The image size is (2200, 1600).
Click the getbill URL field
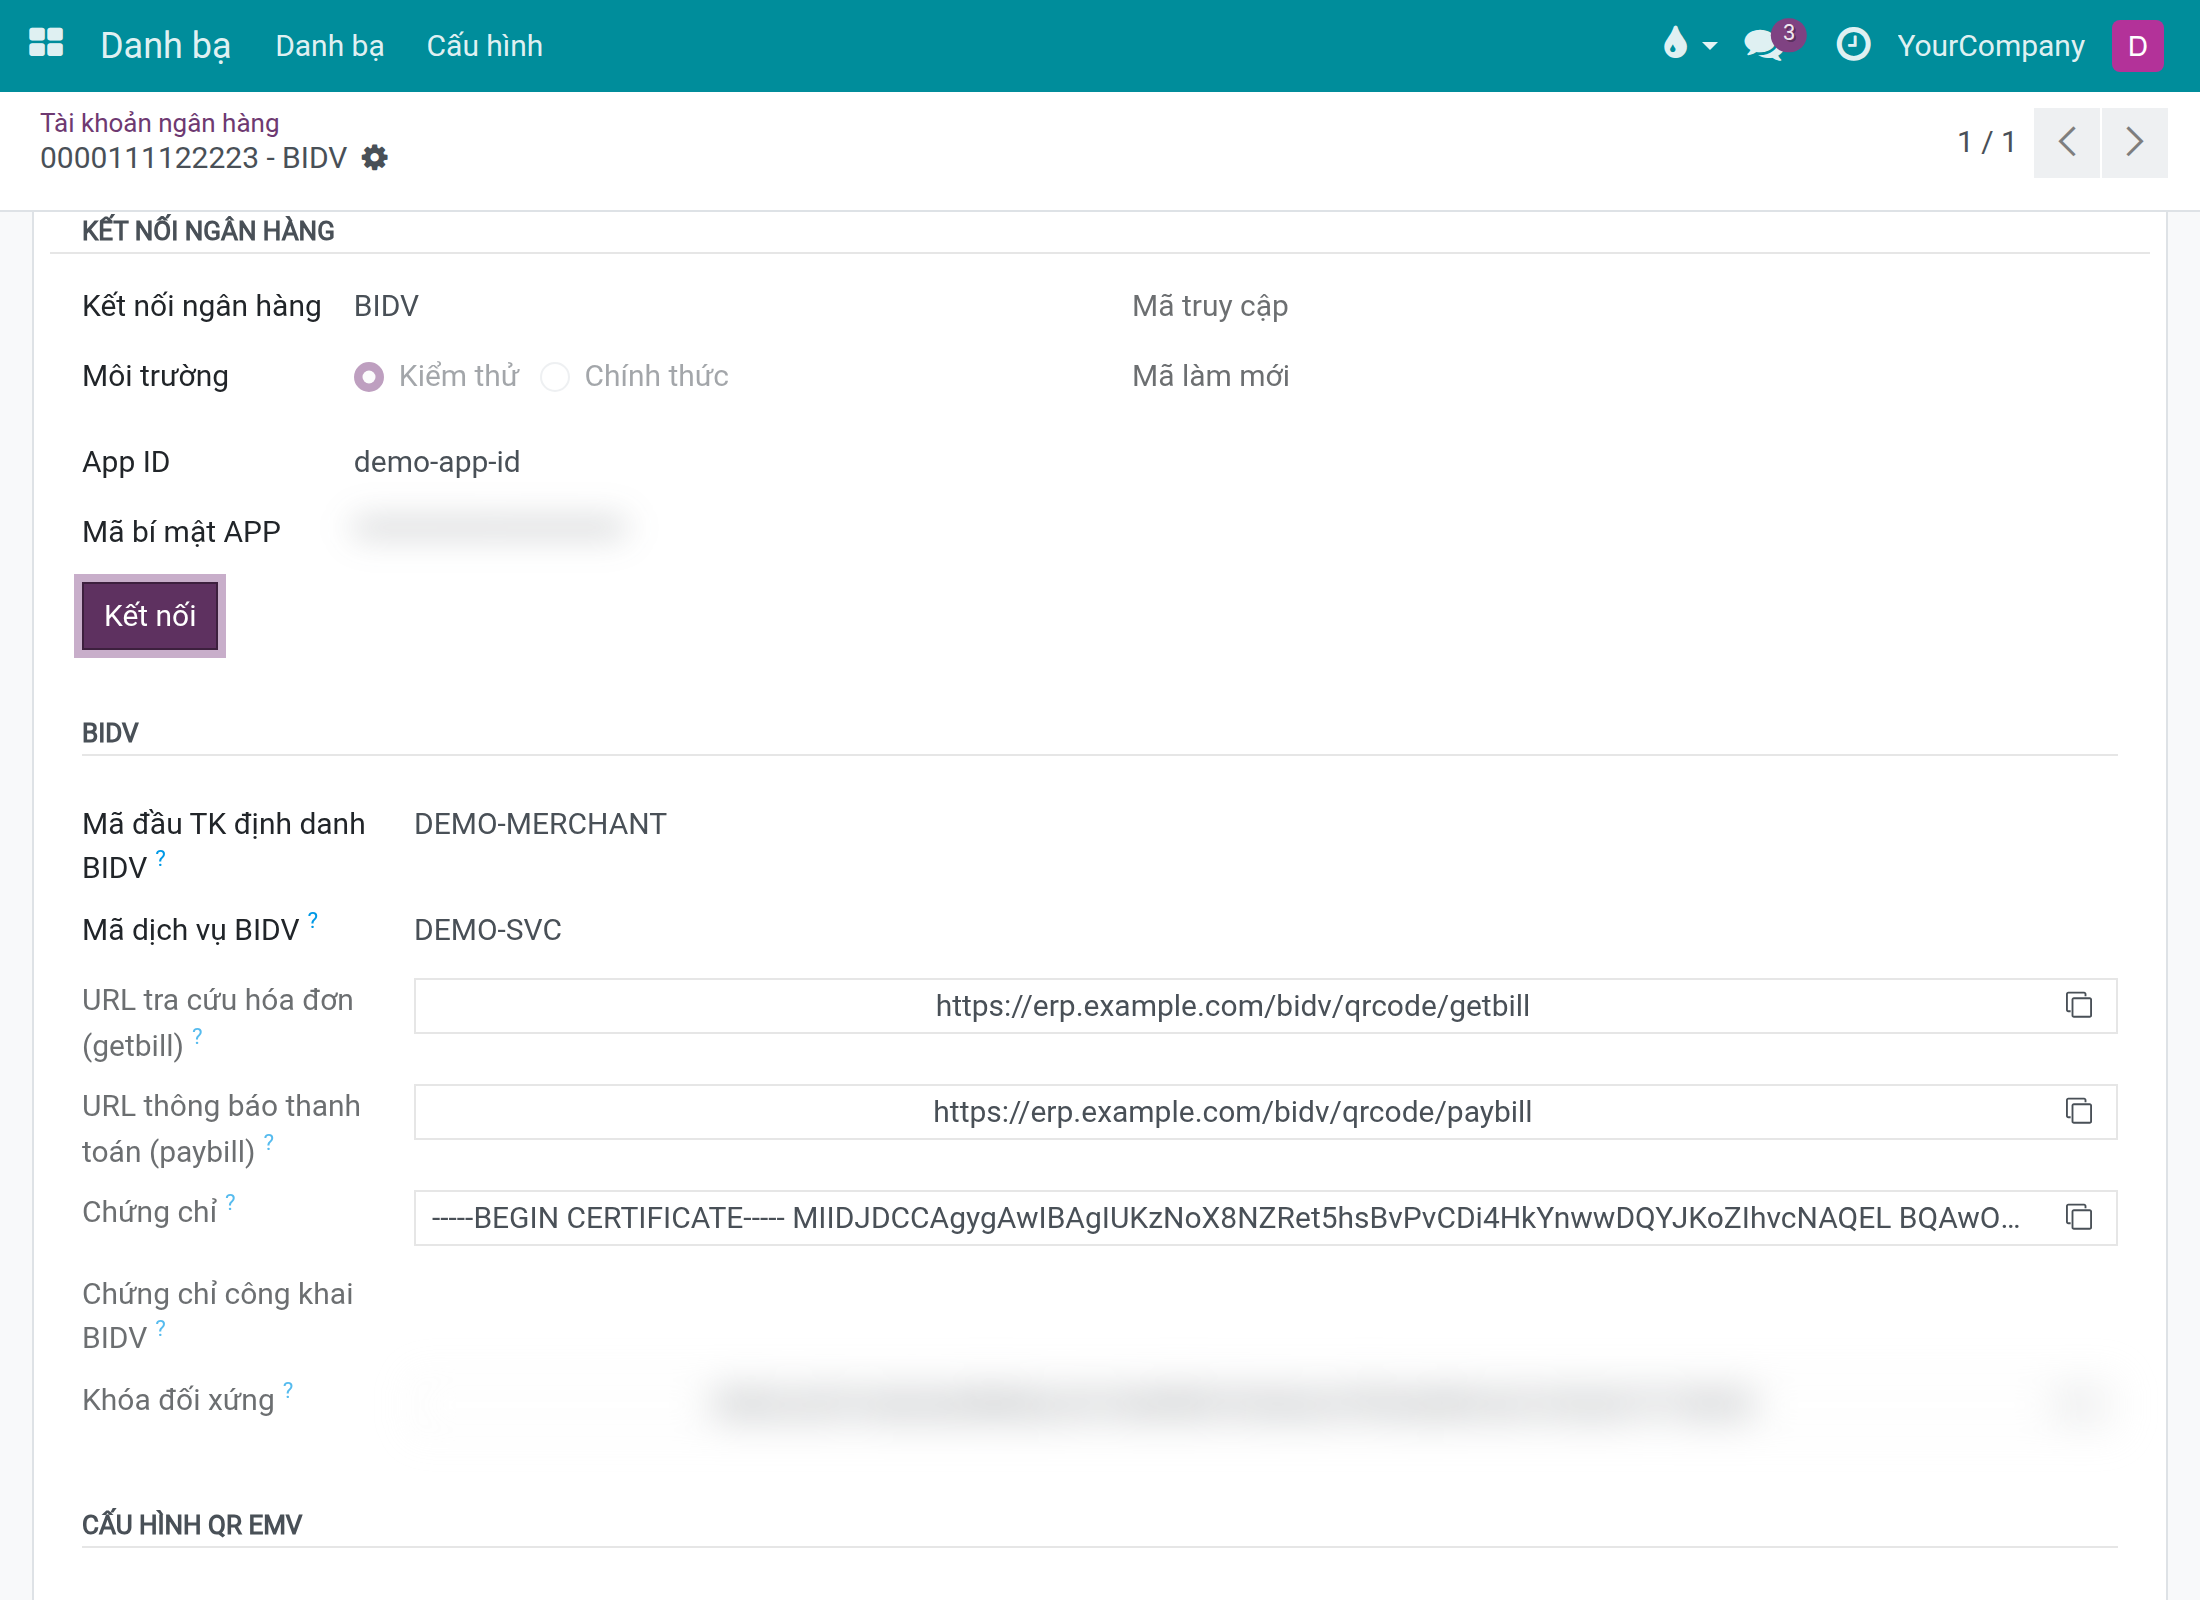point(1265,1006)
